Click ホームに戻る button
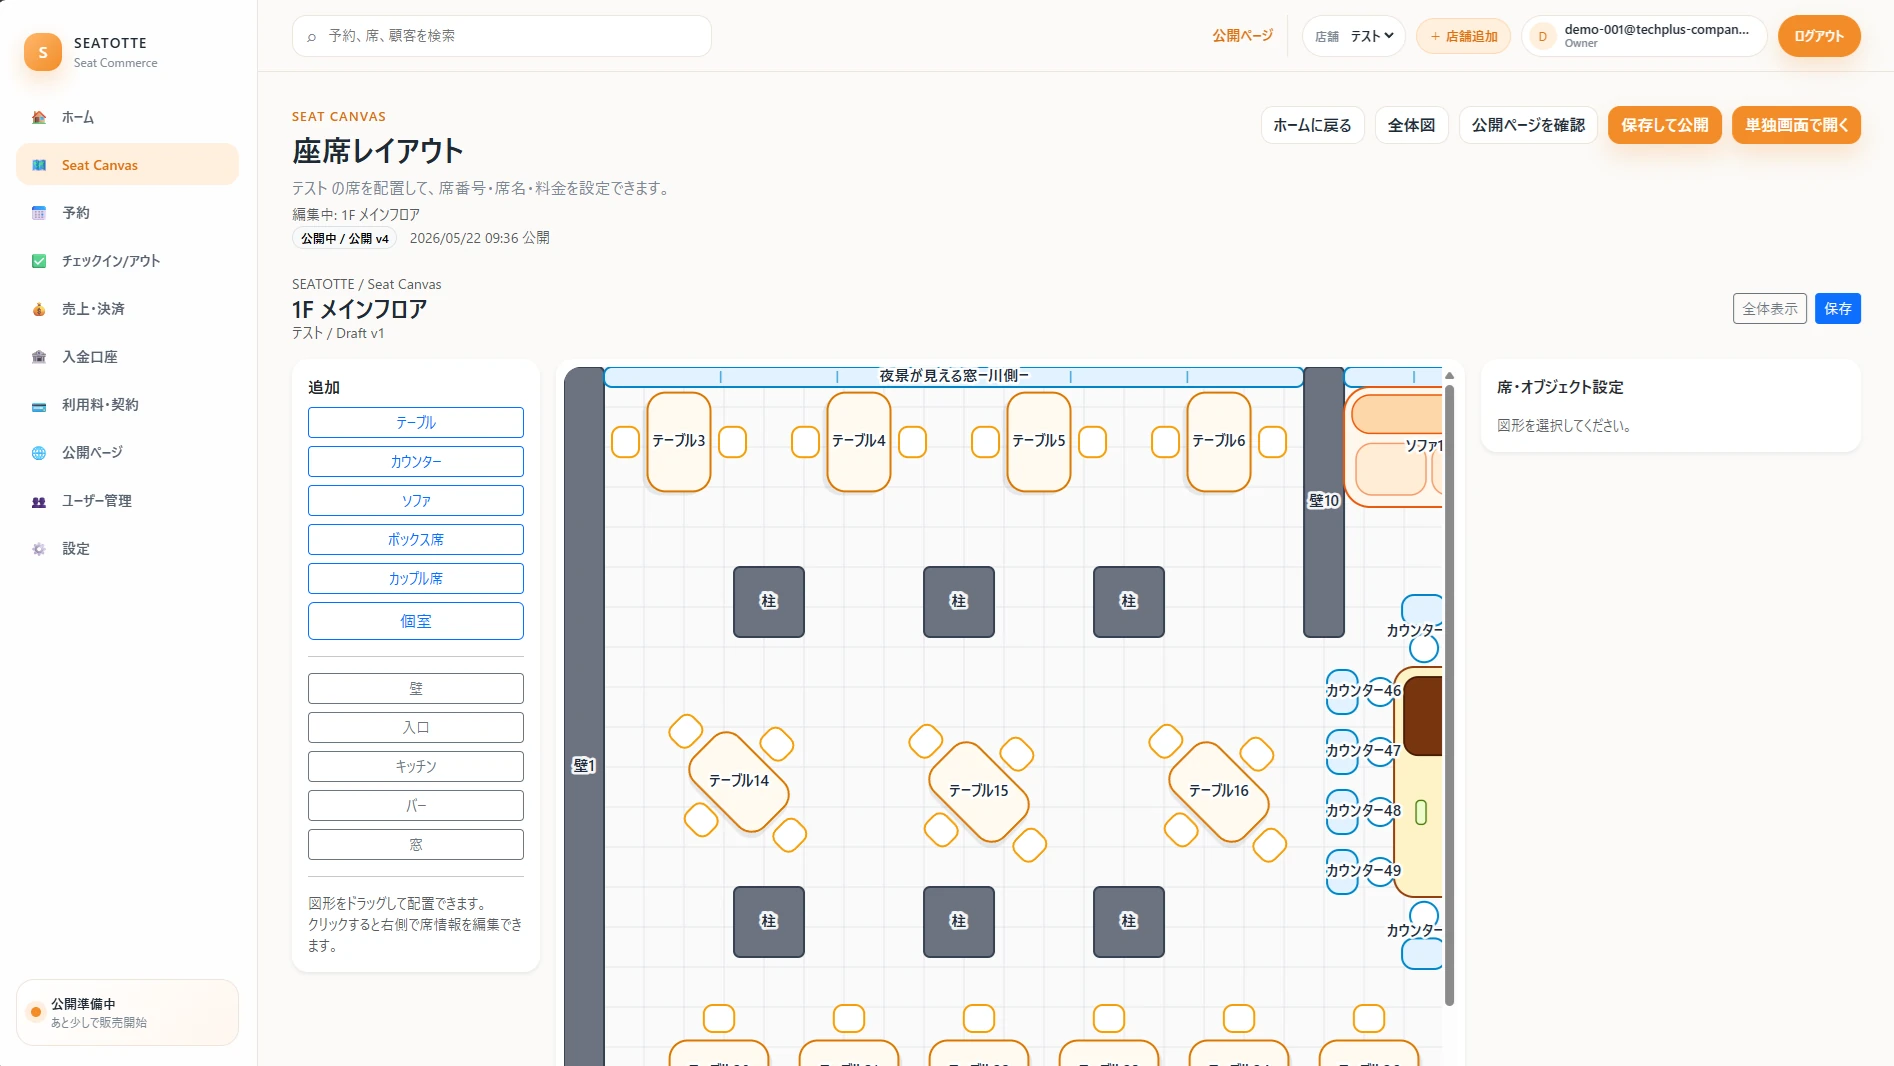This screenshot has width=1894, height=1066. click(x=1312, y=125)
